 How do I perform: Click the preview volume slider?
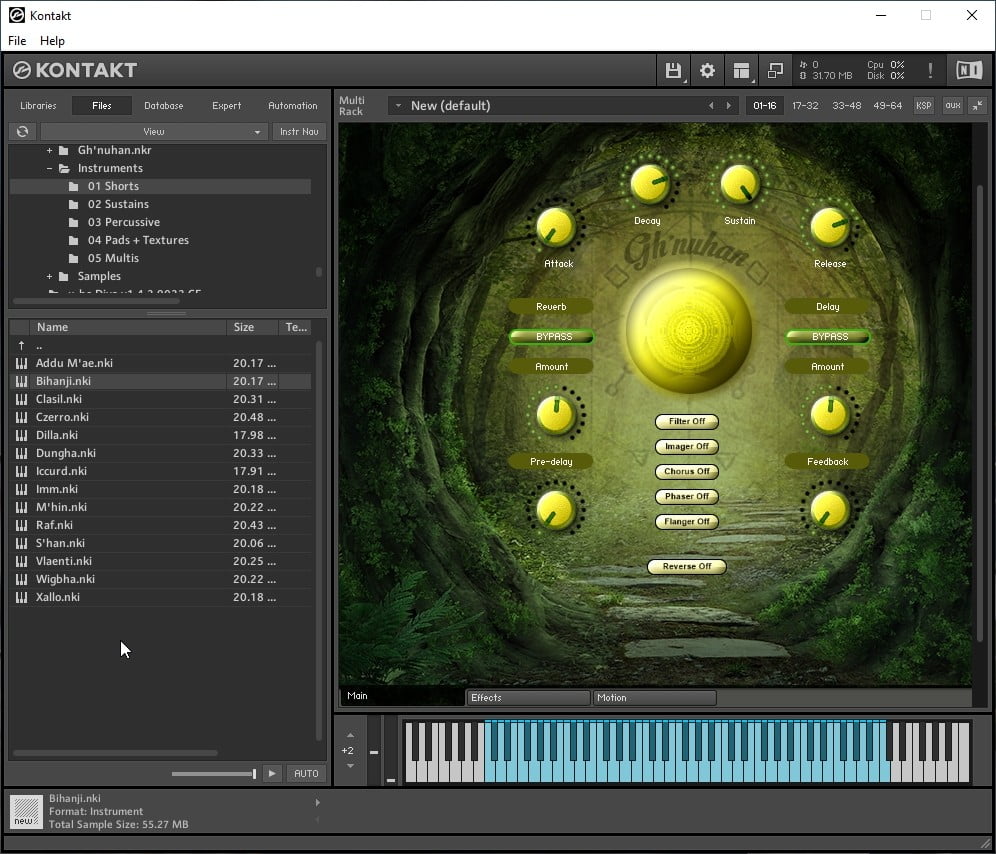(x=214, y=773)
